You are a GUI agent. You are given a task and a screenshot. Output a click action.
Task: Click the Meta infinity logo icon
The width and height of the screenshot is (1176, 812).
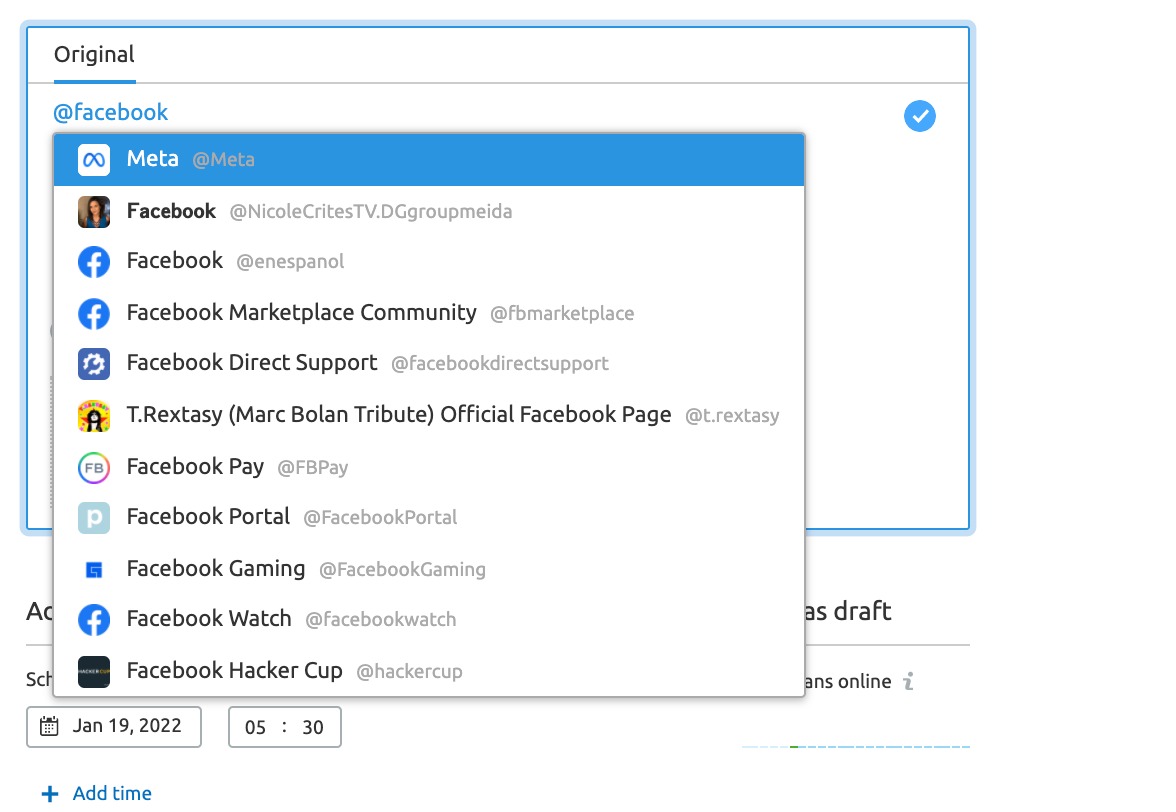(x=94, y=160)
